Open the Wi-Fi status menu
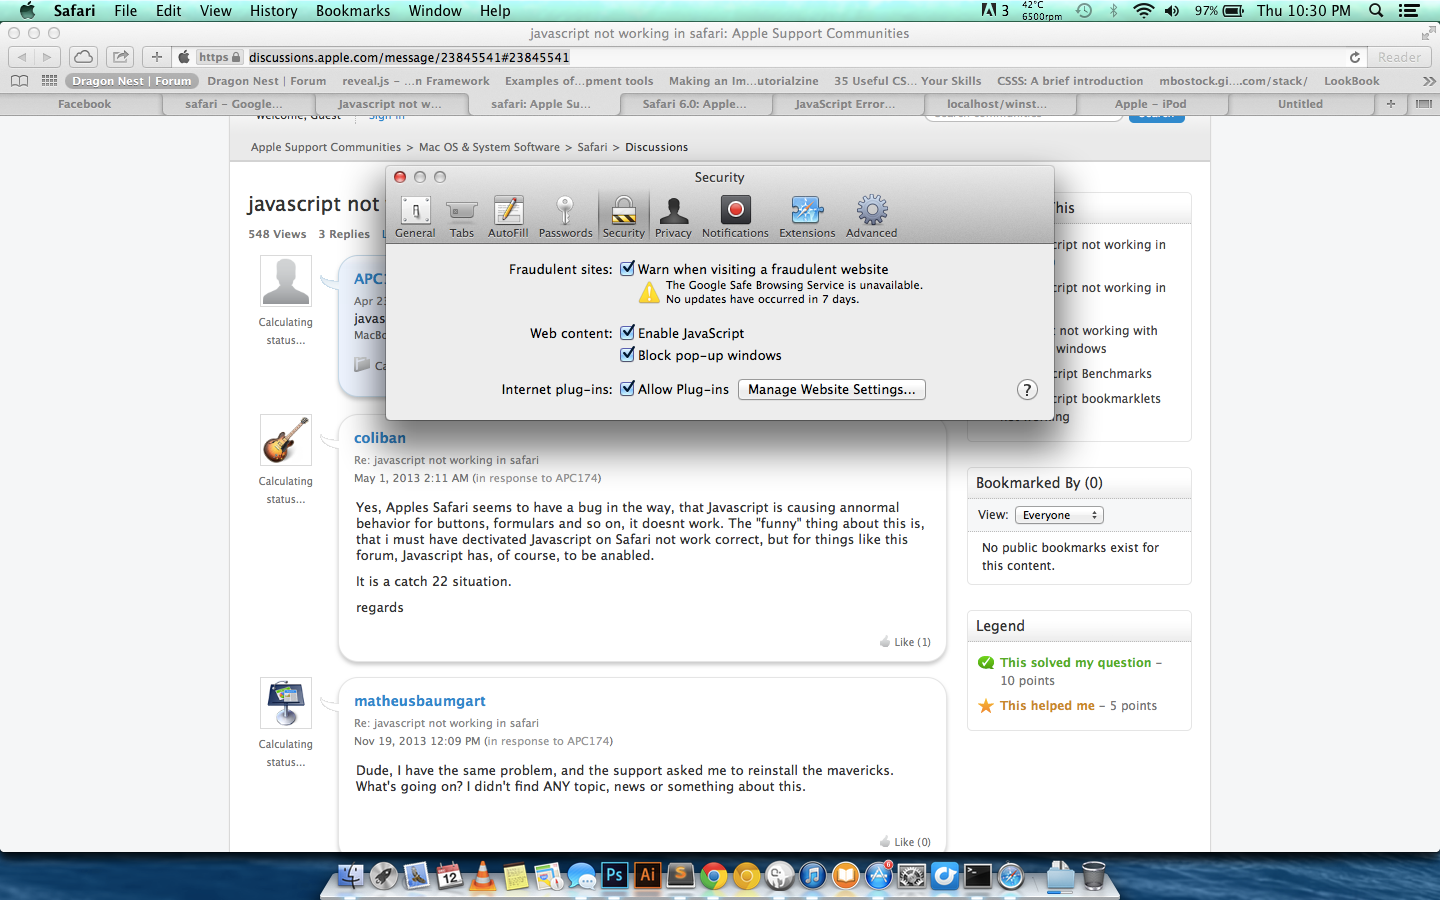Viewport: 1440px width, 900px height. coord(1143,11)
